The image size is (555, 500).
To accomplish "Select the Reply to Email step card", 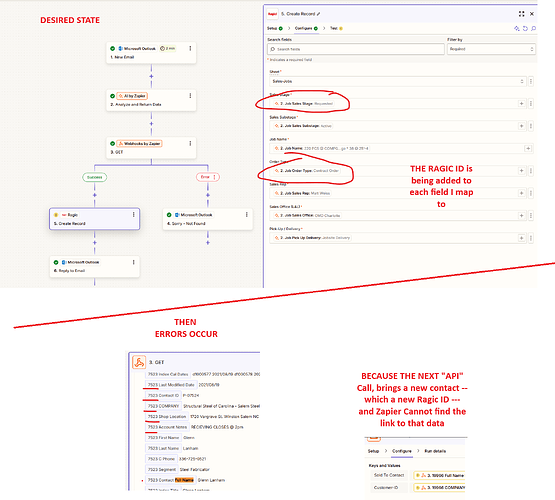I will coord(95,267).
